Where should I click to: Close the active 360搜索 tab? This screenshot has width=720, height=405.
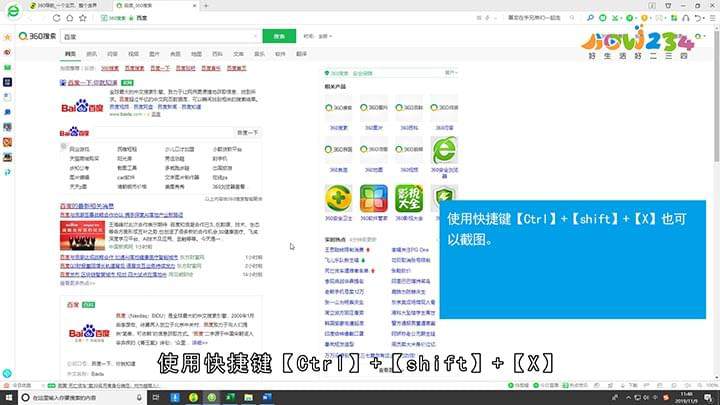tap(194, 6)
